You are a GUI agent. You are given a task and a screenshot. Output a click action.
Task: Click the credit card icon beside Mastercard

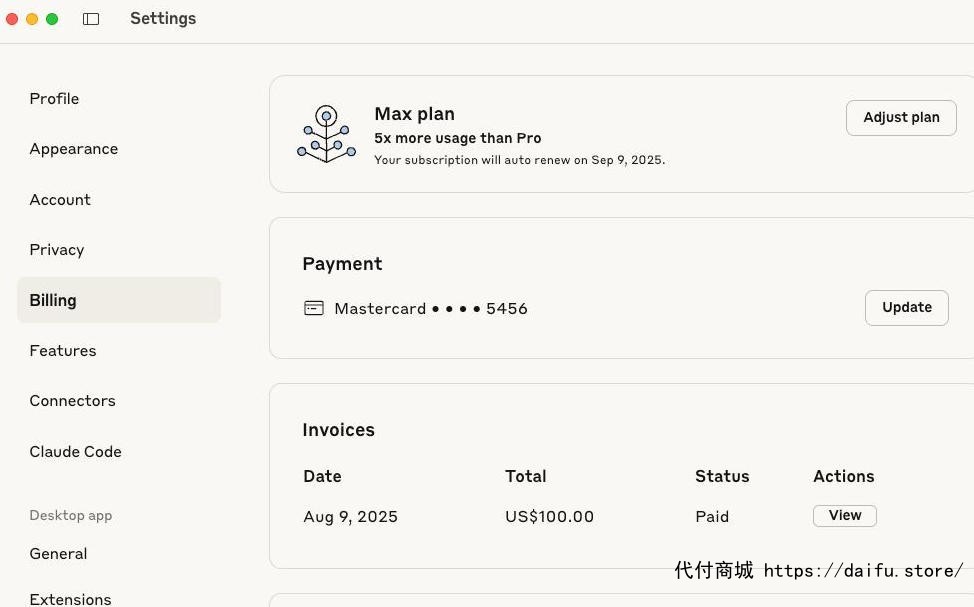tap(314, 308)
